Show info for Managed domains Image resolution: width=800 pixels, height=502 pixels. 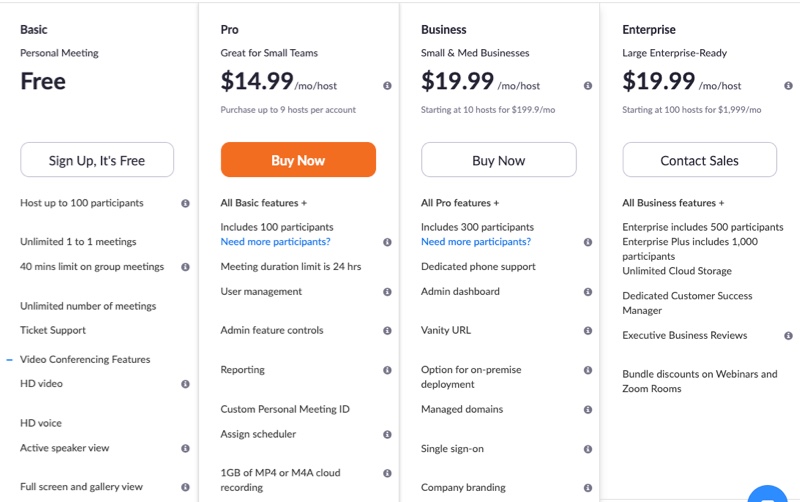click(x=588, y=410)
